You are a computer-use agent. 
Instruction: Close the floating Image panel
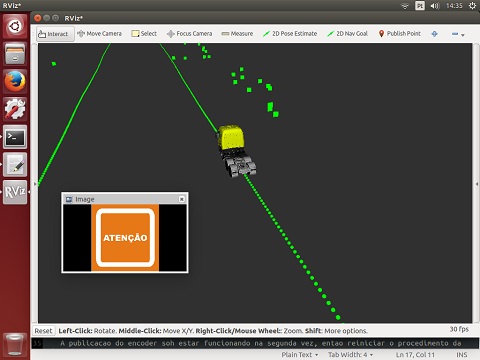click(x=182, y=199)
